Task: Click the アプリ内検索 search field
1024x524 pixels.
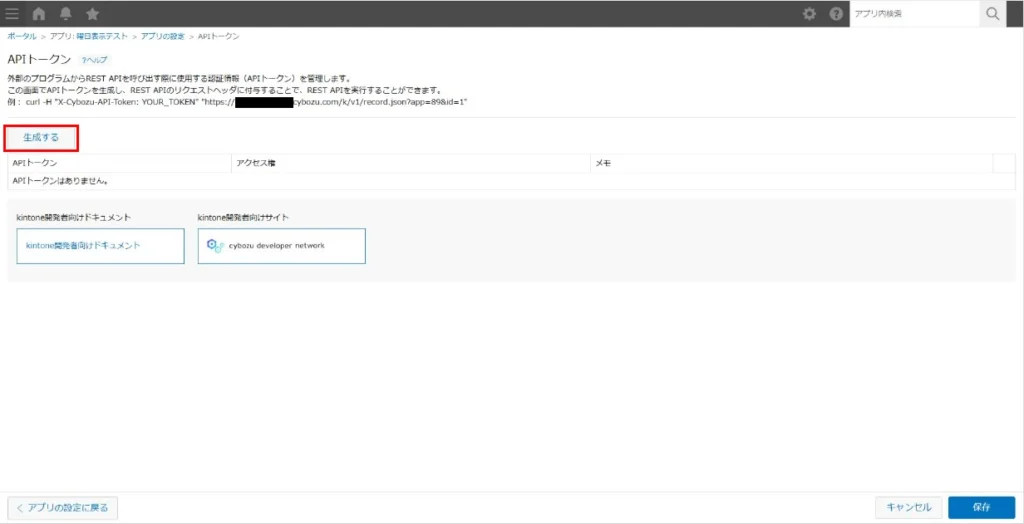Action: tap(912, 14)
